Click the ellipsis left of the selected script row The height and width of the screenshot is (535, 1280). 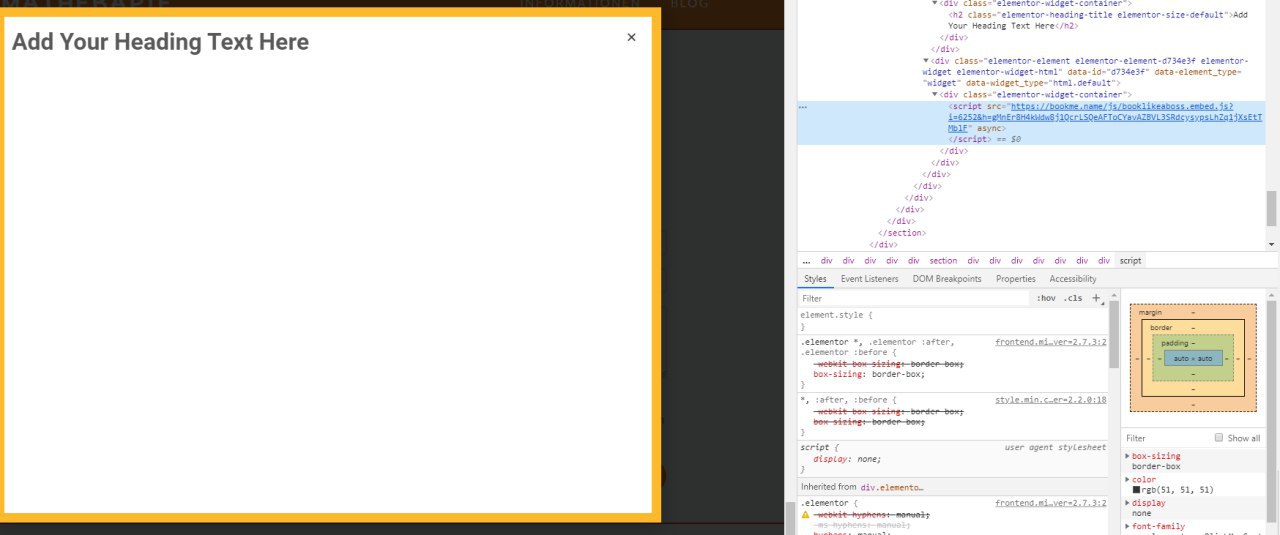(x=802, y=105)
